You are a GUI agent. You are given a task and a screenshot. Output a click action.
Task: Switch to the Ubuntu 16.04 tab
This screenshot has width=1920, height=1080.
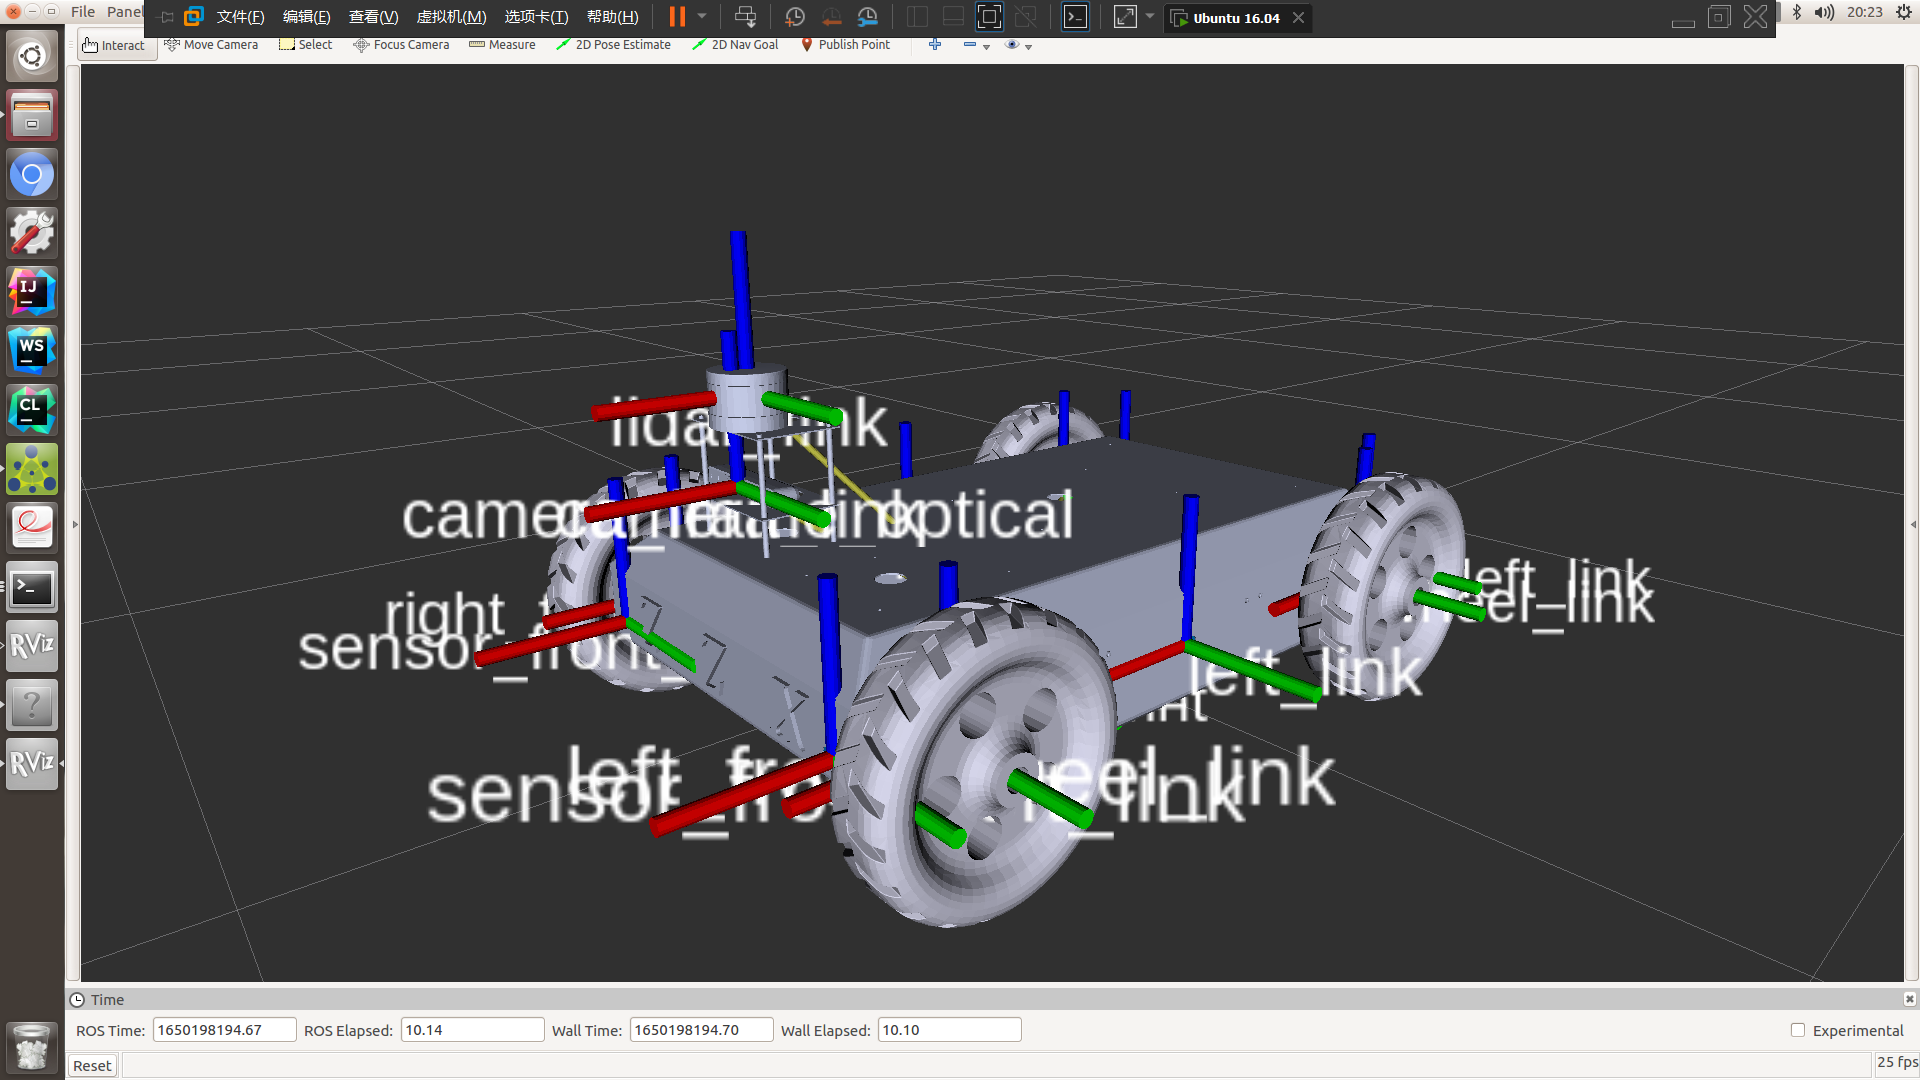click(1235, 18)
